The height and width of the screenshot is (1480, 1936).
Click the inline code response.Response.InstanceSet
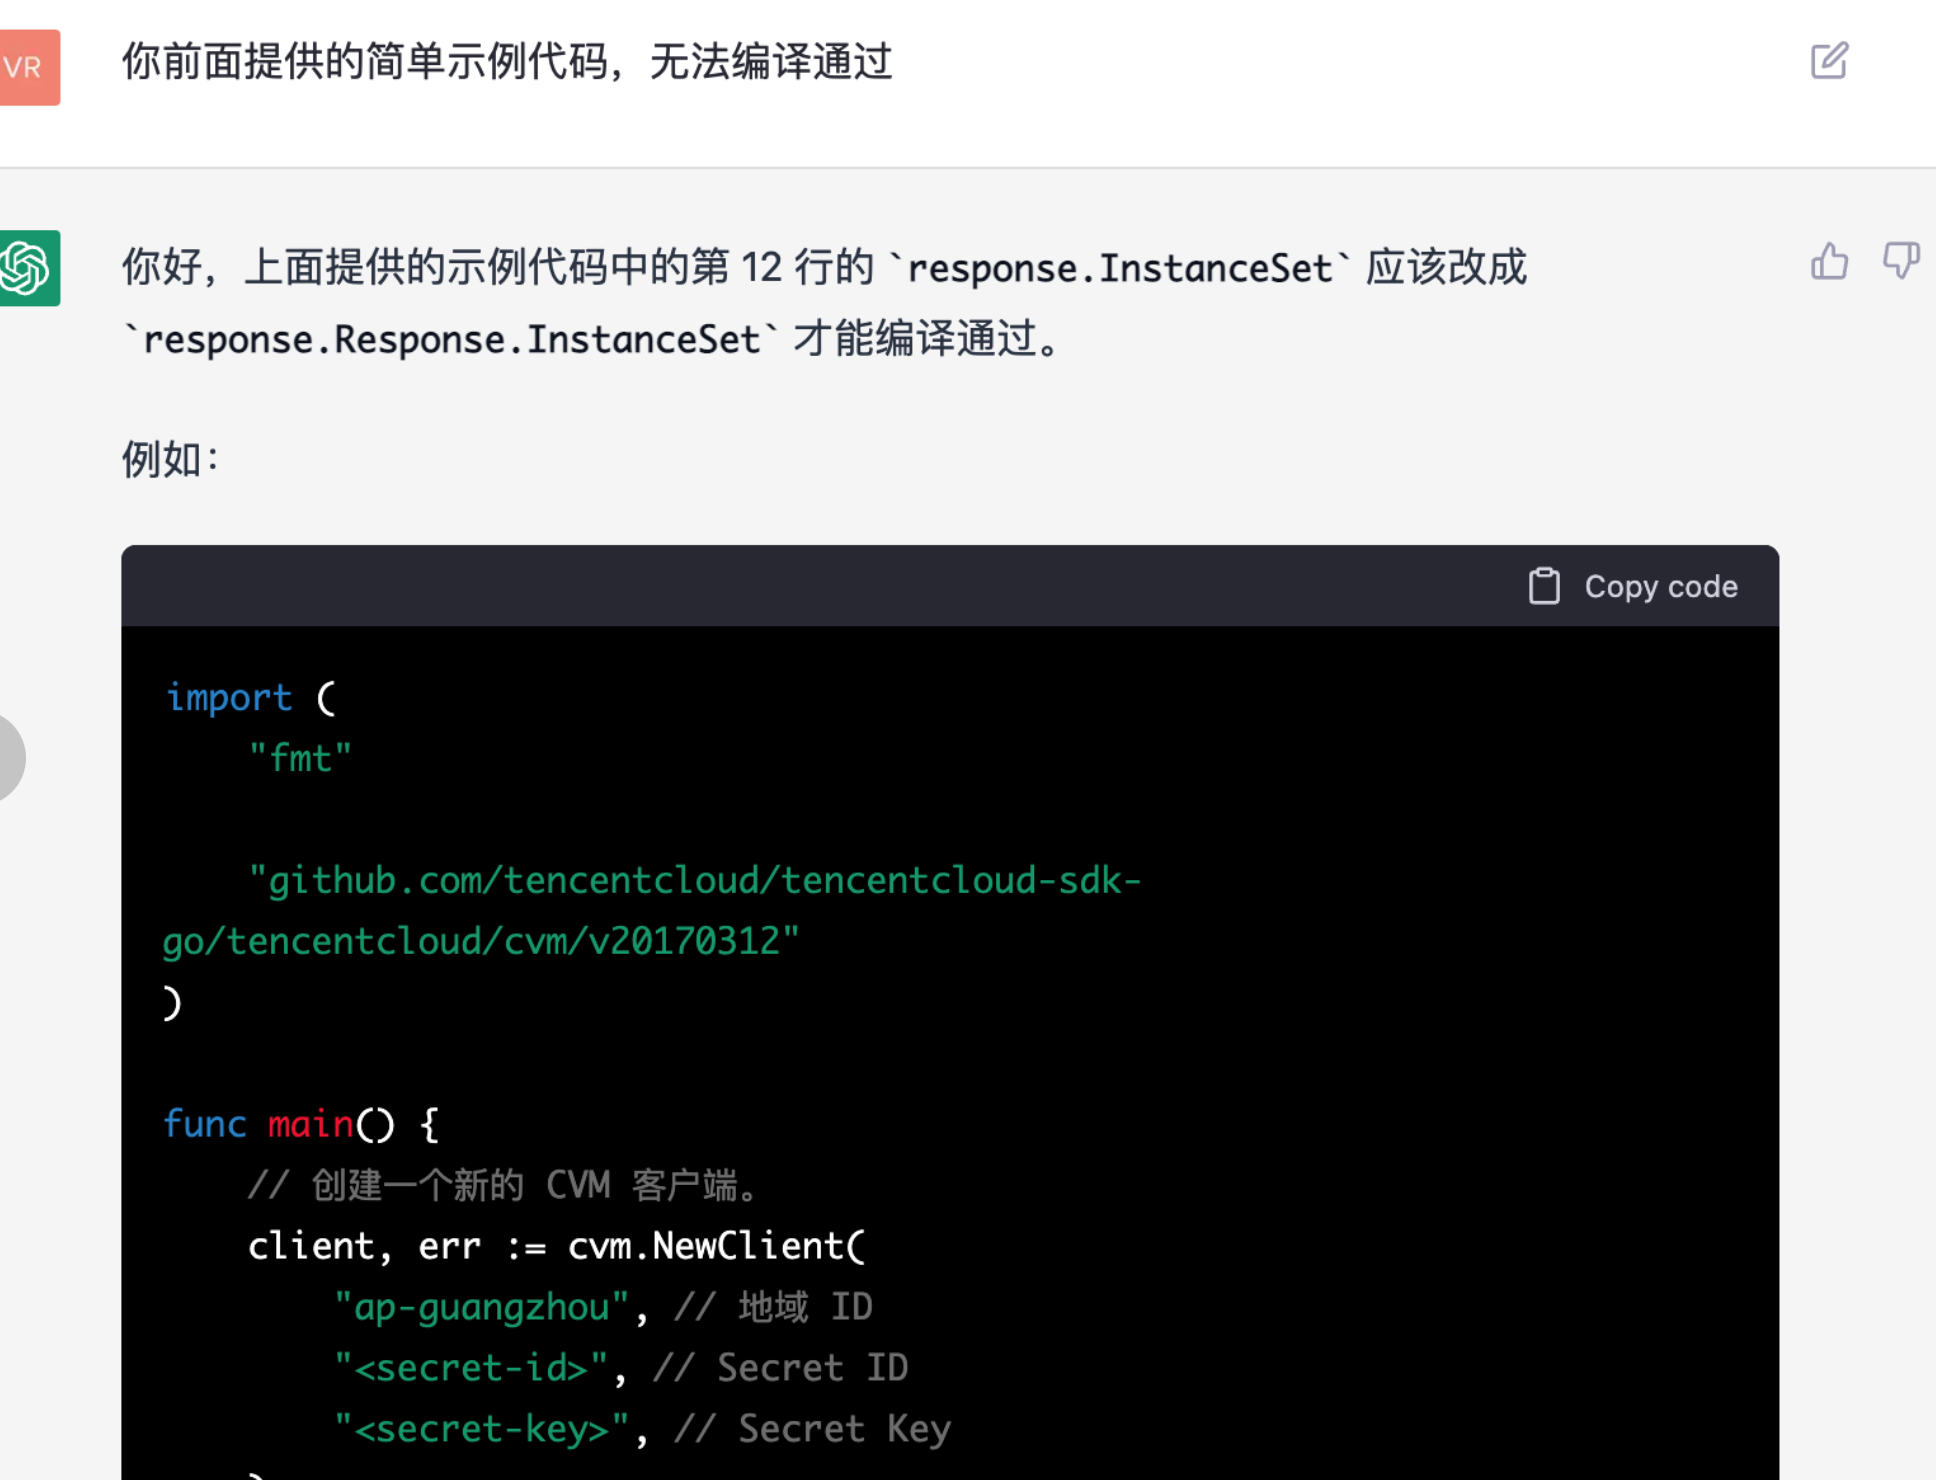pos(450,340)
